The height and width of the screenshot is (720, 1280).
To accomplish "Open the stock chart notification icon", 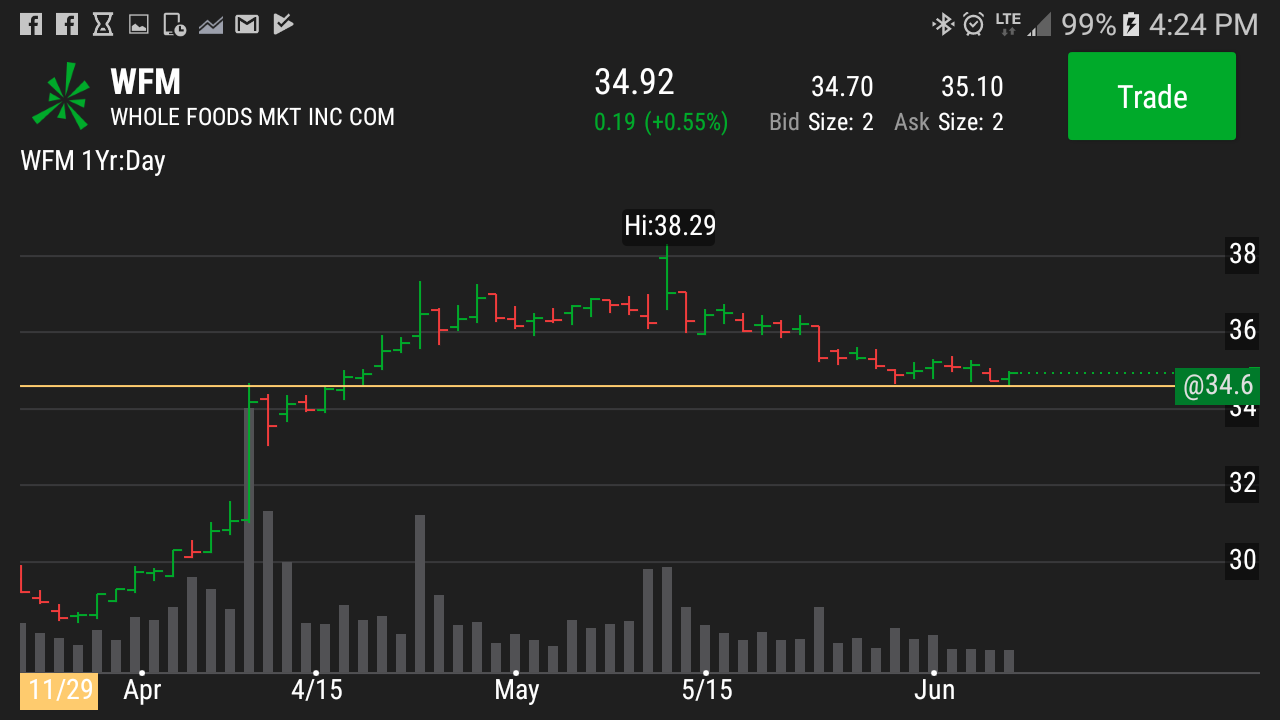I will [x=211, y=24].
